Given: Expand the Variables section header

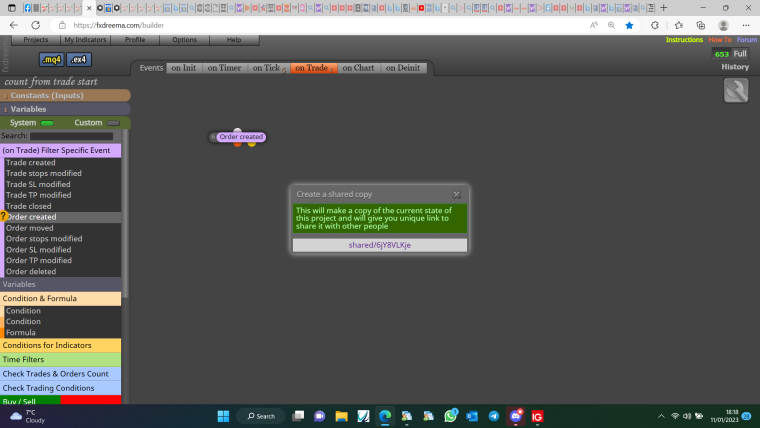Looking at the screenshot, I should [65, 109].
